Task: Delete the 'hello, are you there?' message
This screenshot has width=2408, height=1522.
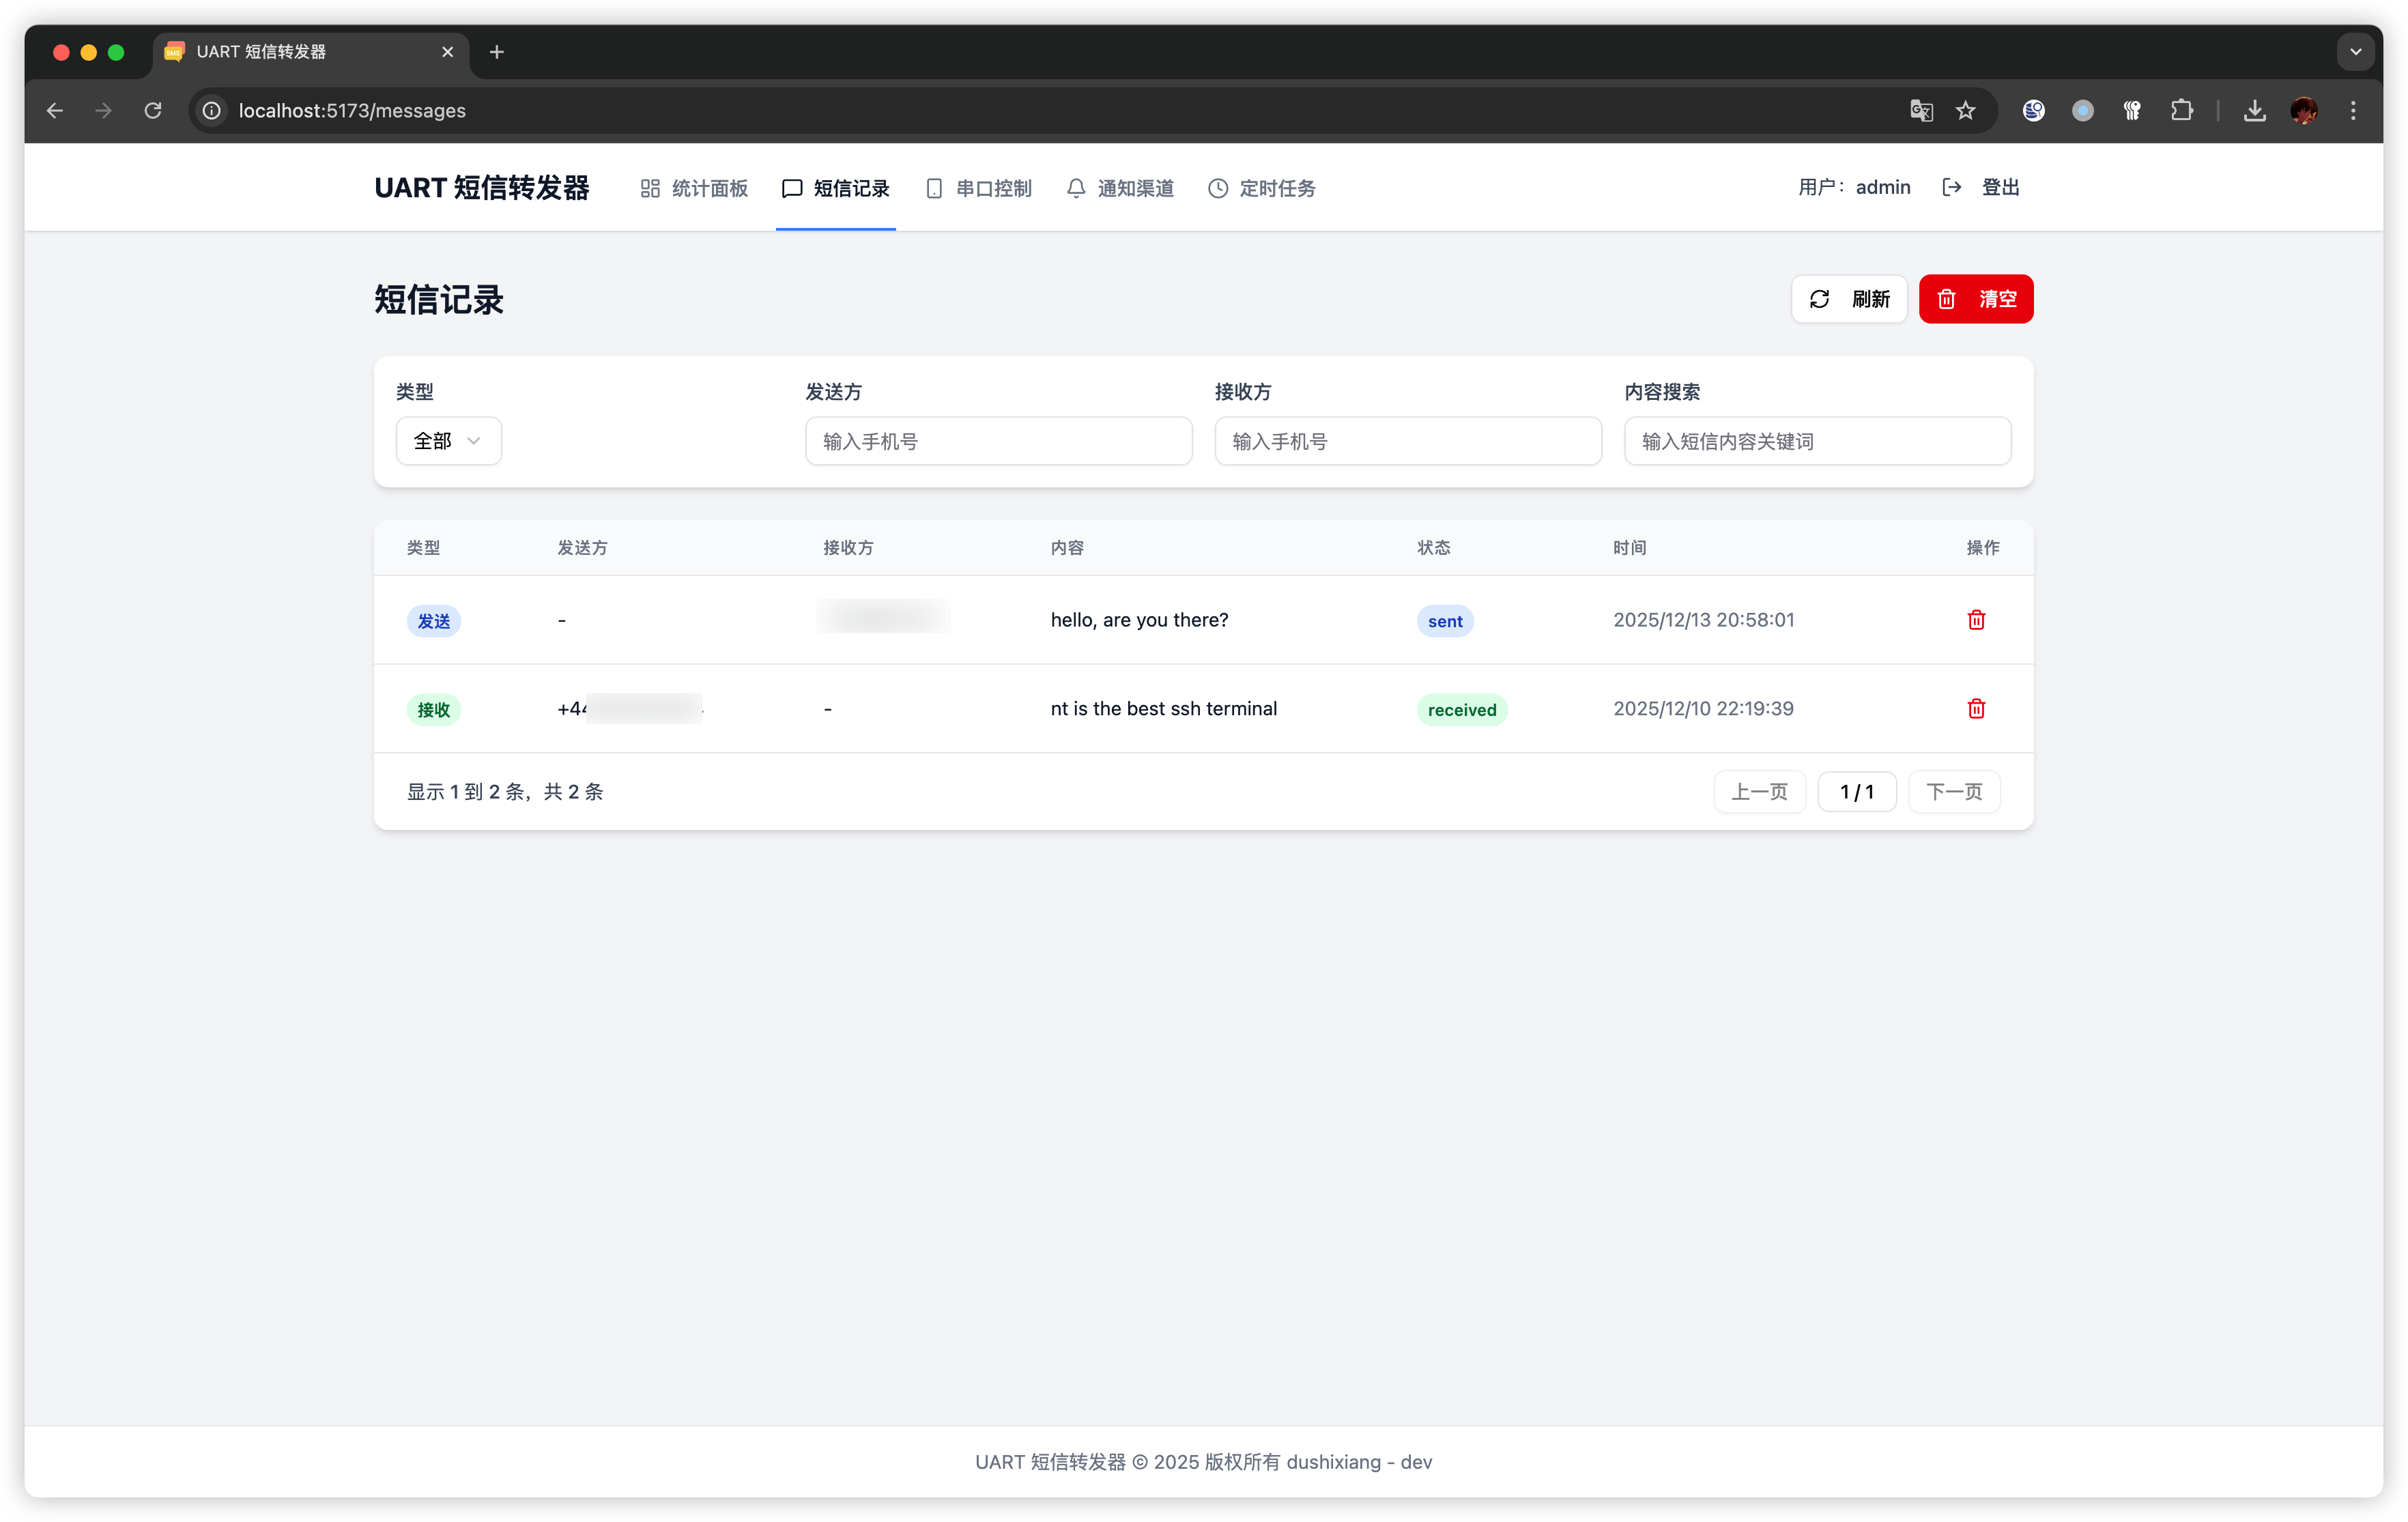Action: click(x=1976, y=620)
